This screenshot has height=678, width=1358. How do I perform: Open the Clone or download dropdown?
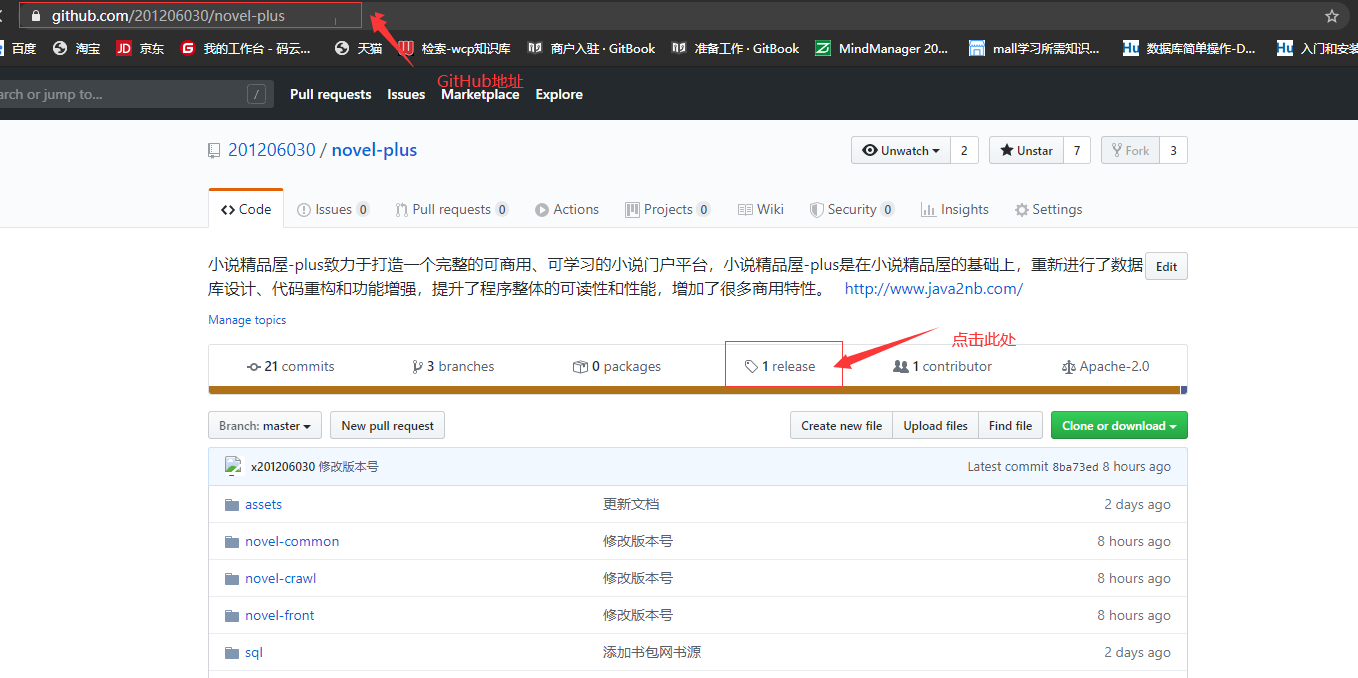coord(1118,426)
